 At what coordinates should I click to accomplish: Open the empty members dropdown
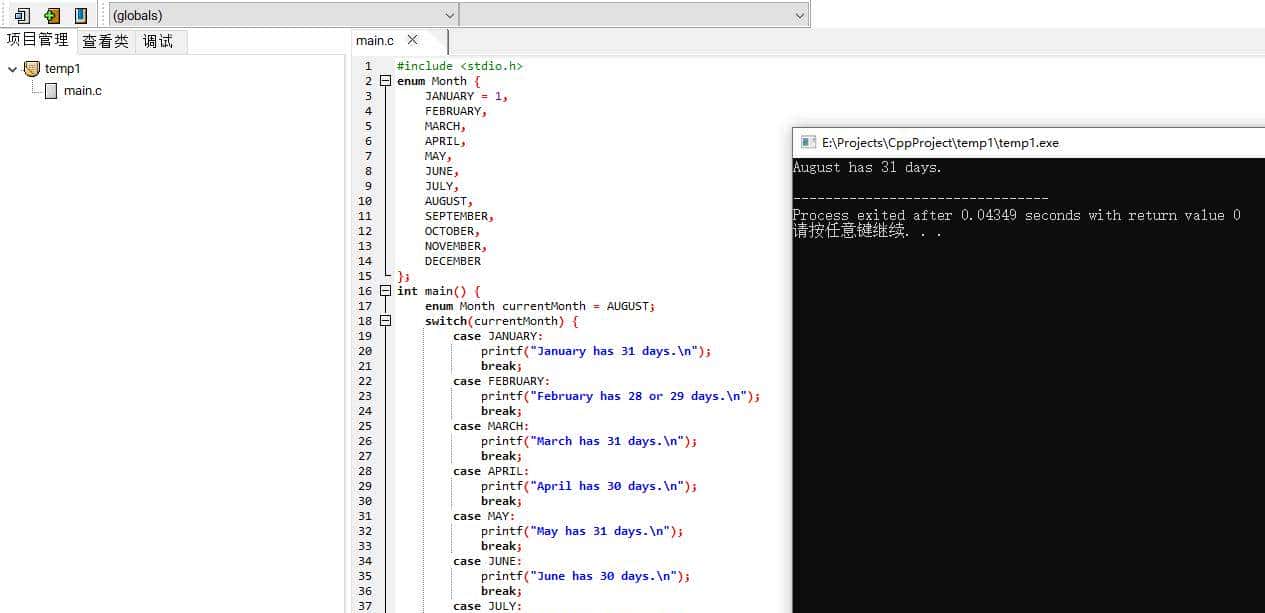pyautogui.click(x=799, y=15)
